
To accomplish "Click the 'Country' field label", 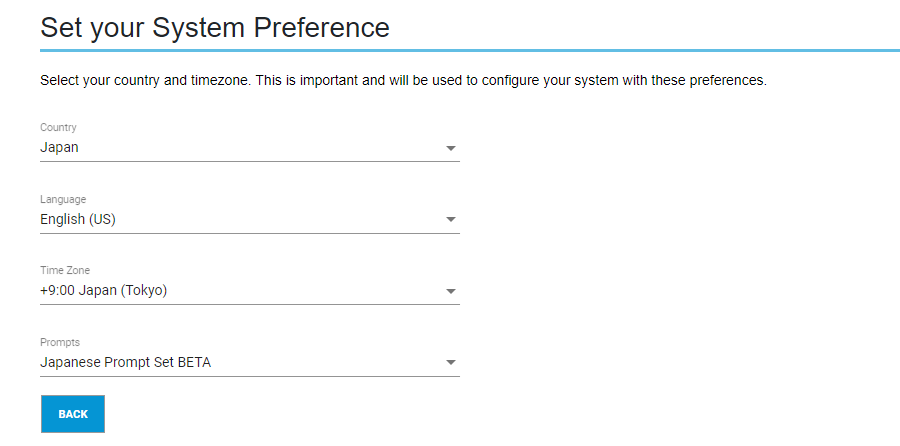I will (x=58, y=128).
